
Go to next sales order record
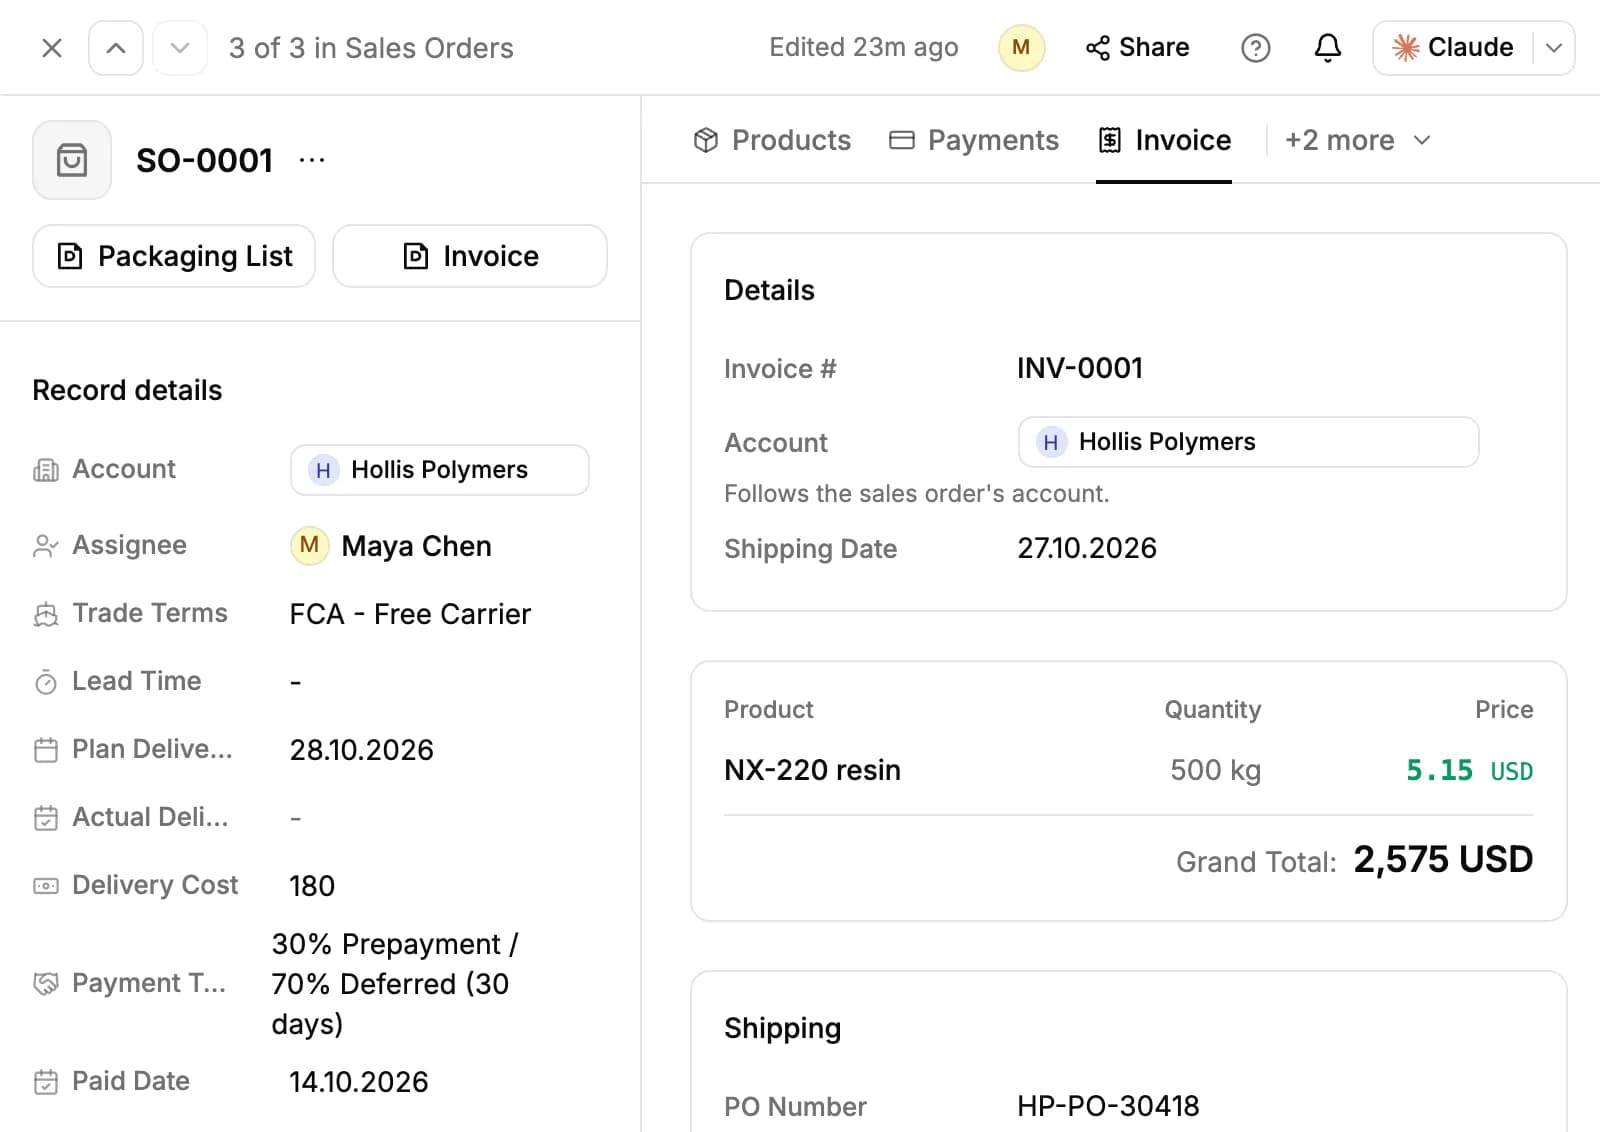click(x=180, y=48)
